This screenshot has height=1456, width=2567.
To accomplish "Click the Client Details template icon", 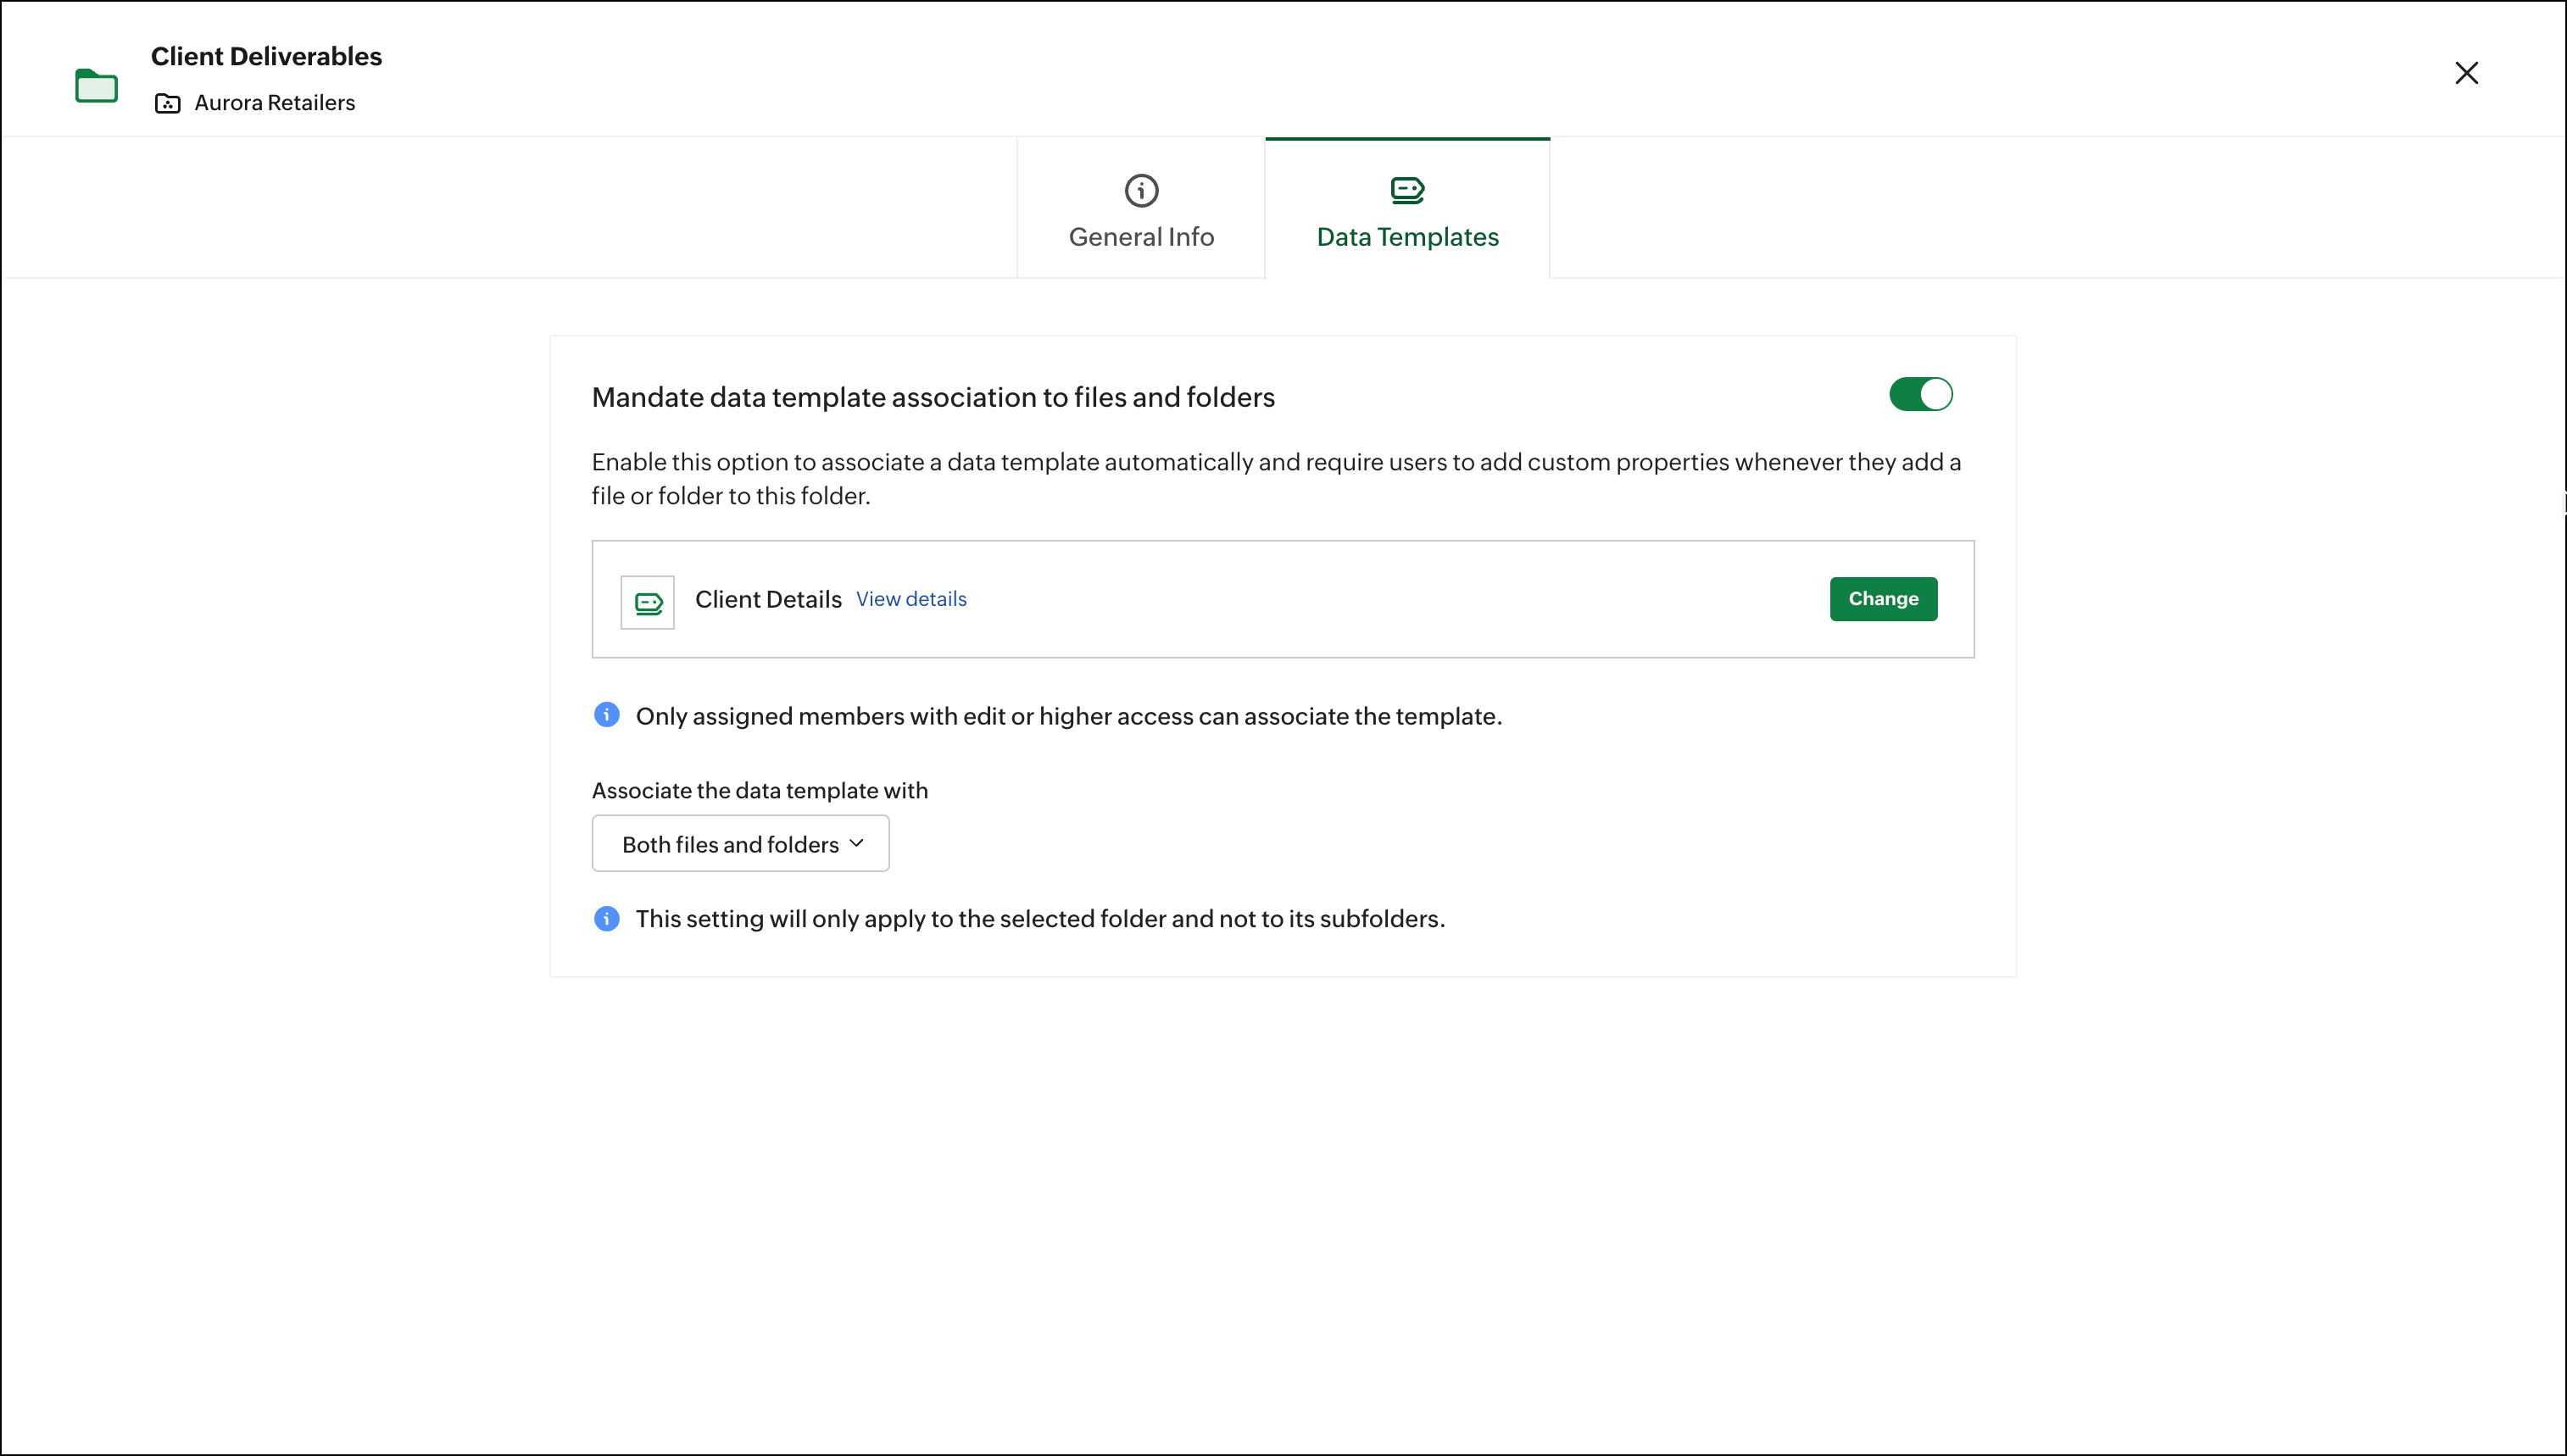I will click(x=648, y=602).
